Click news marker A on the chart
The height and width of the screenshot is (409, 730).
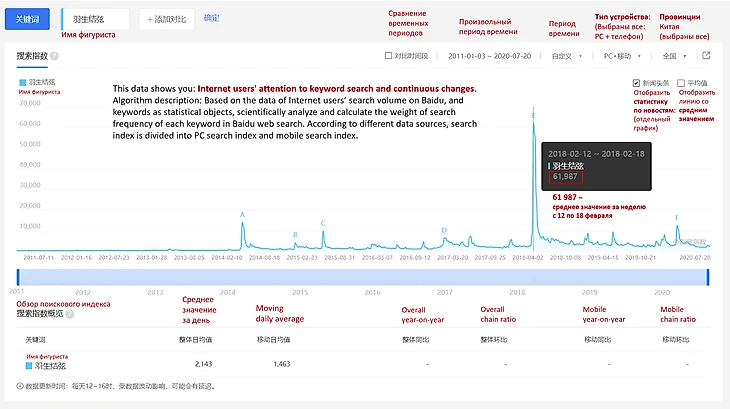pos(242,214)
